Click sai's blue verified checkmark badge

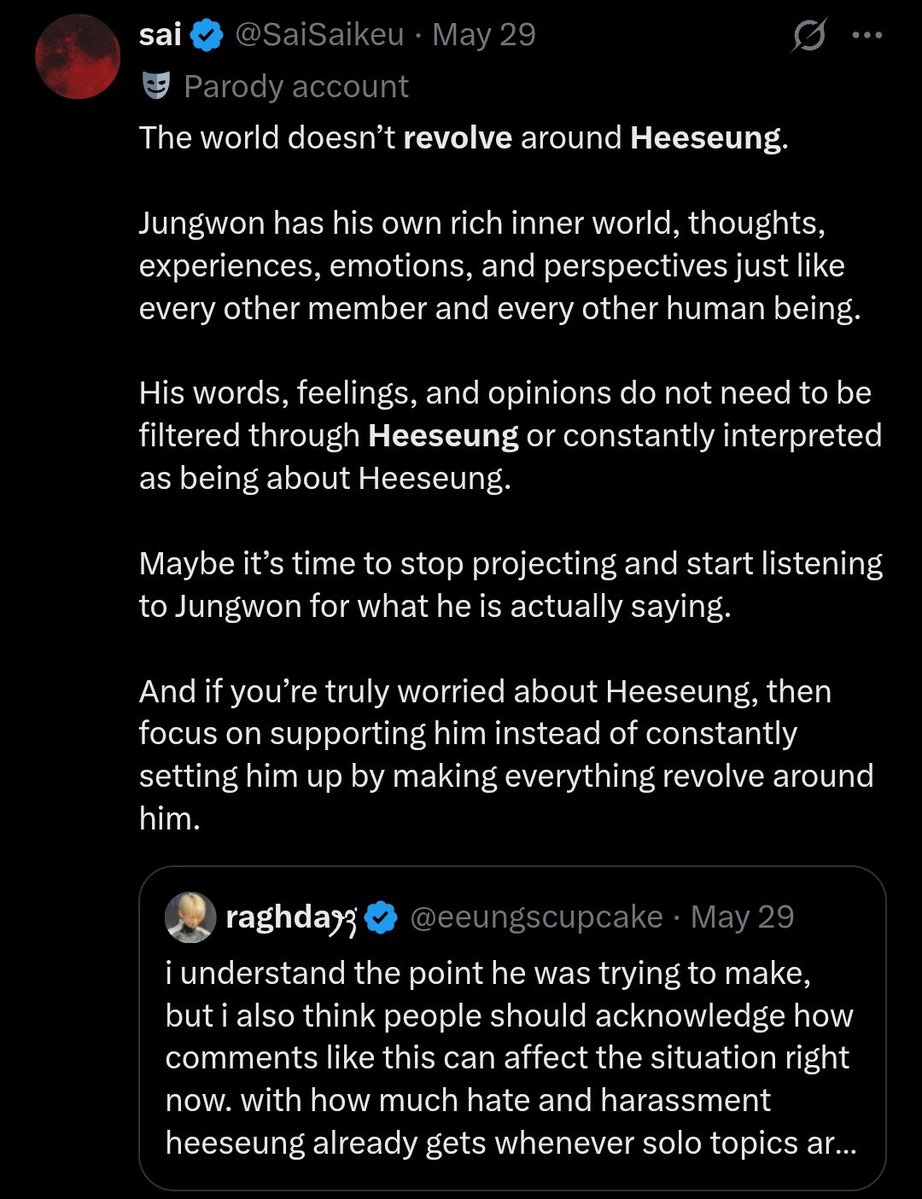point(206,36)
